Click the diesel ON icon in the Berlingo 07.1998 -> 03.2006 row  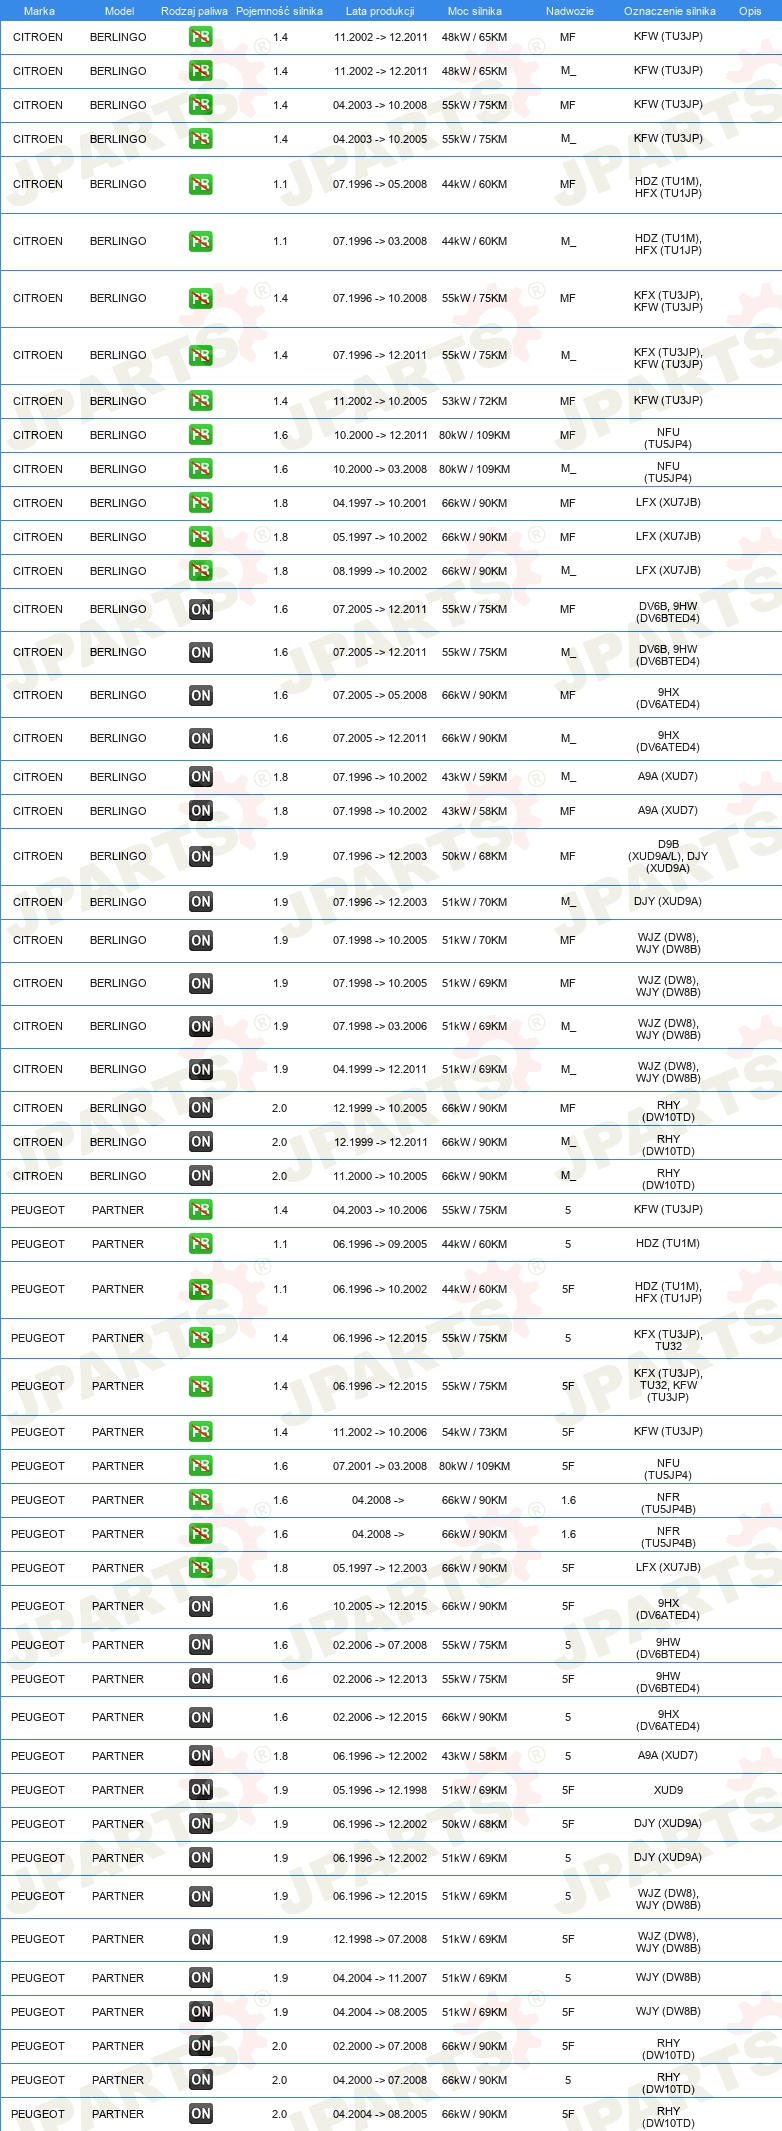tap(201, 1026)
